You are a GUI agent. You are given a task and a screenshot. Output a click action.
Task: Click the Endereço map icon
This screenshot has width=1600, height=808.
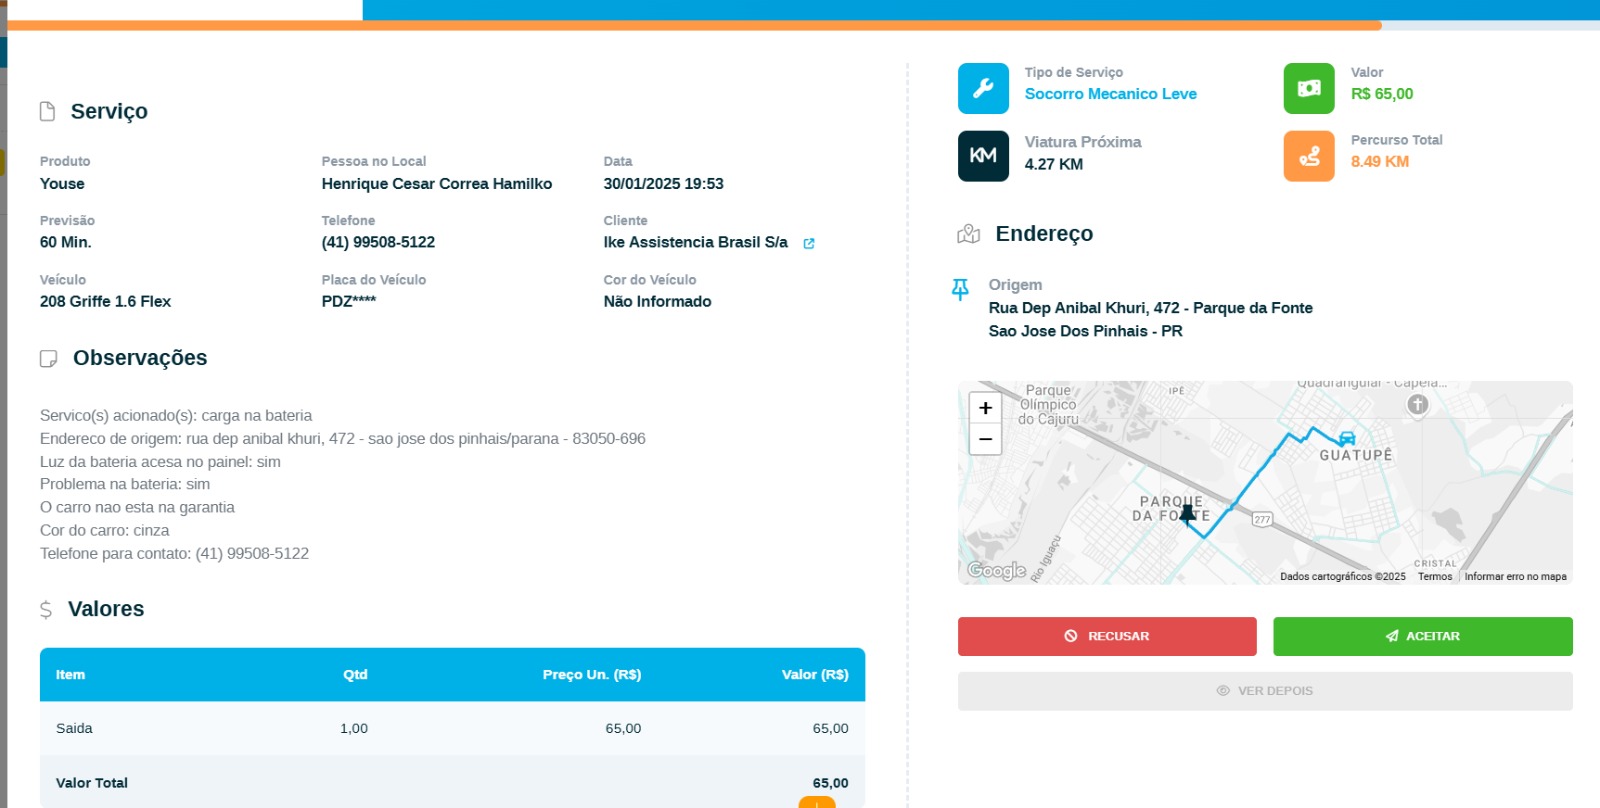point(969,234)
